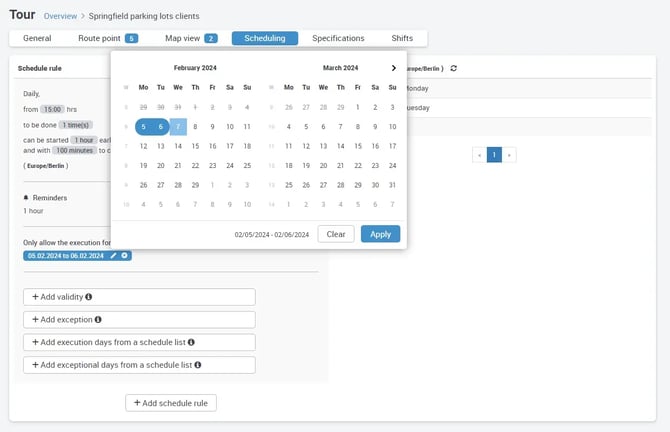Follow the Overview breadcrumb link
Viewport: 670px width, 432px height.
pyautogui.click(x=60, y=16)
